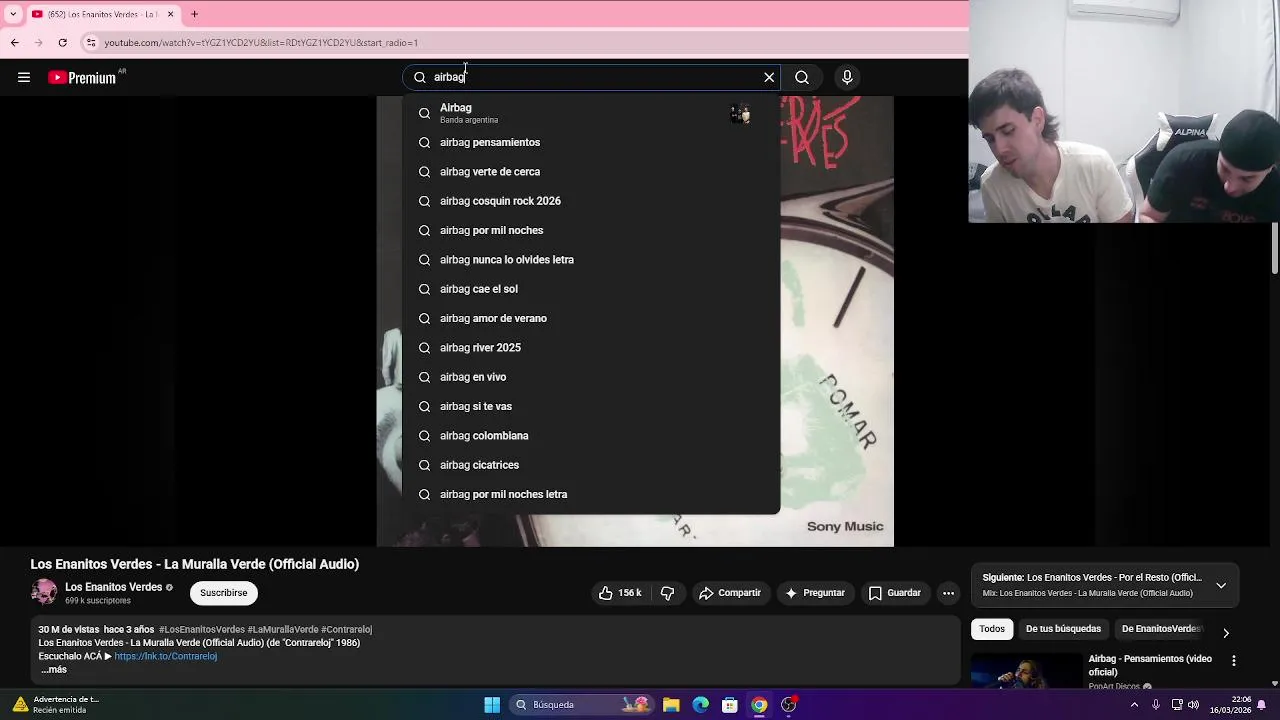Open Microsoft Store from the taskbar
This screenshot has width=1280, height=720.
coord(730,705)
